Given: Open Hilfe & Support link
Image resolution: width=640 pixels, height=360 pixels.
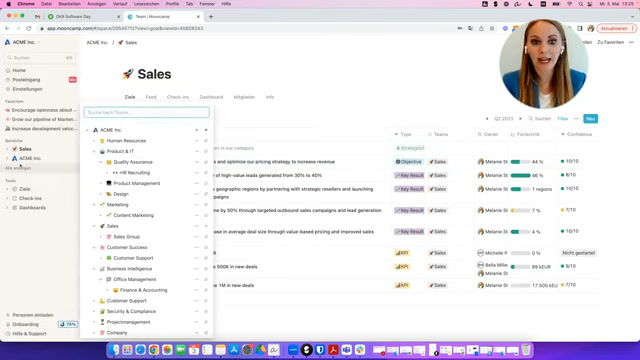Looking at the screenshot, I should point(29,333).
